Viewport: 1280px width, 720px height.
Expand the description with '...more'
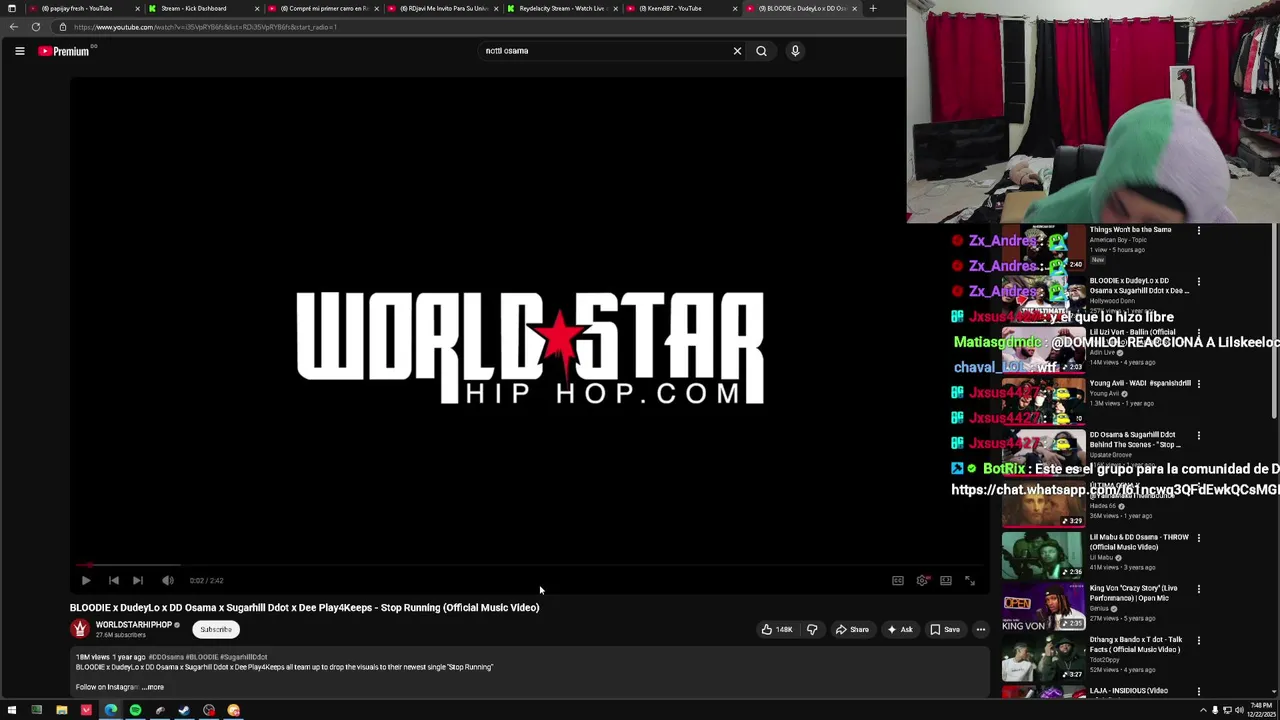[x=153, y=687]
